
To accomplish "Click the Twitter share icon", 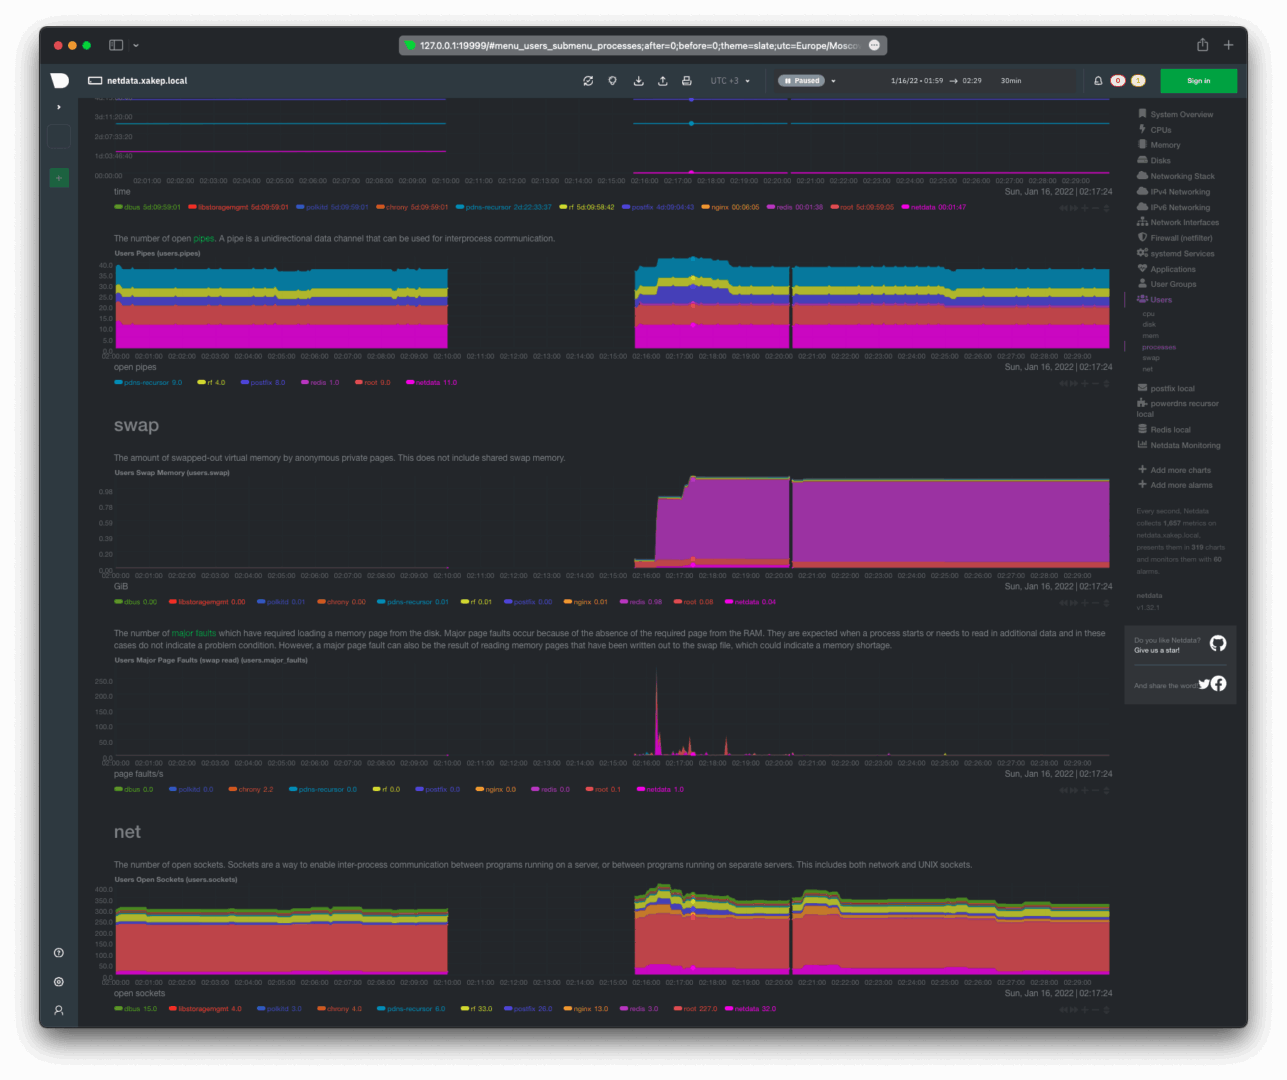I will pos(1204,684).
